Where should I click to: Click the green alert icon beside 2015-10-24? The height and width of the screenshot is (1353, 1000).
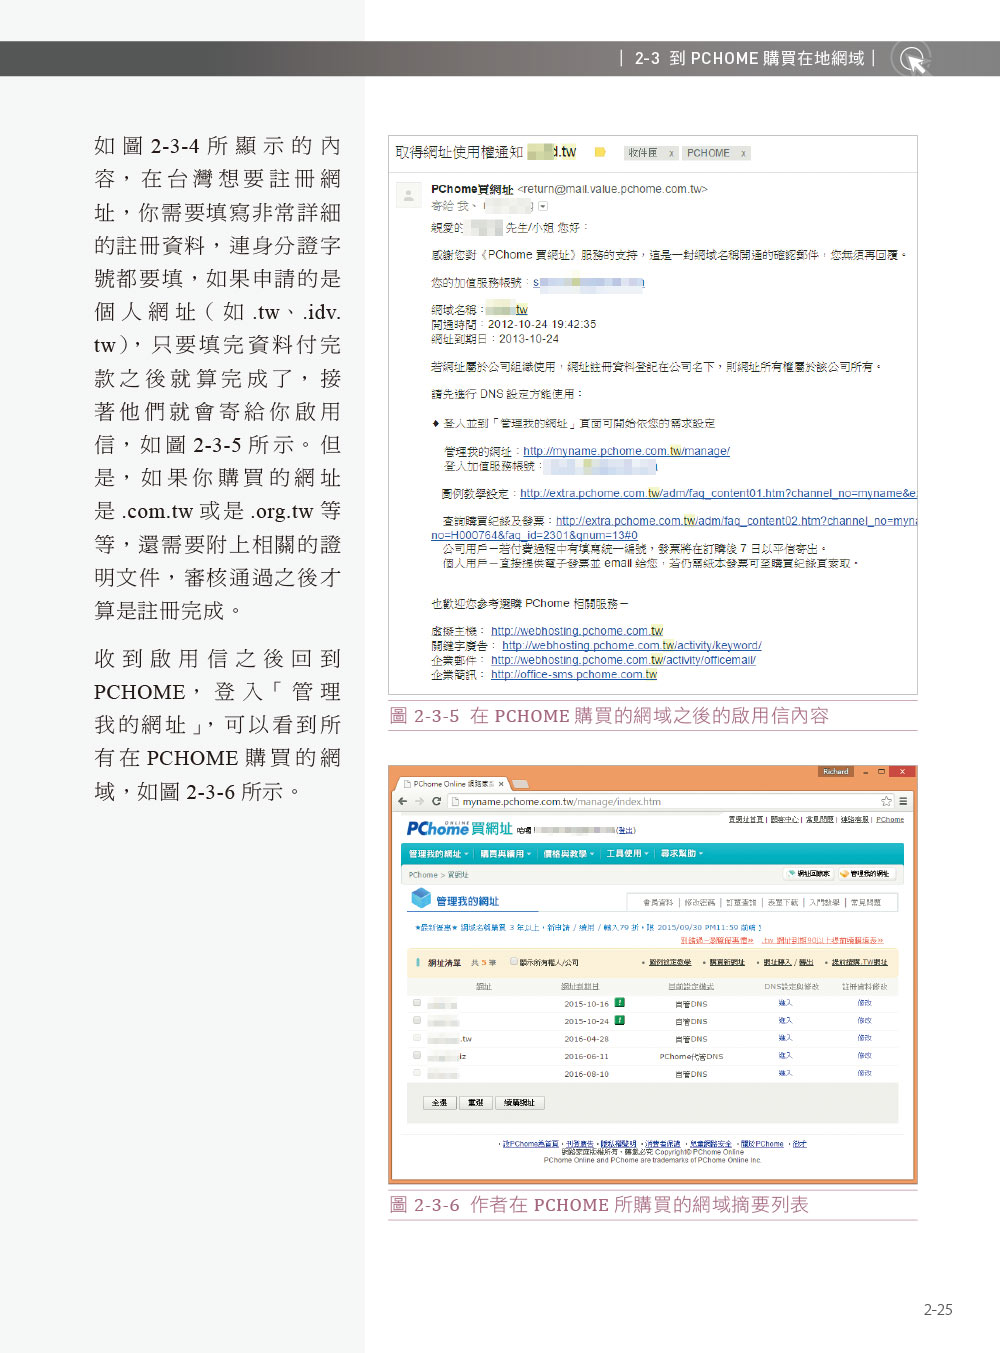pyautogui.click(x=620, y=1020)
